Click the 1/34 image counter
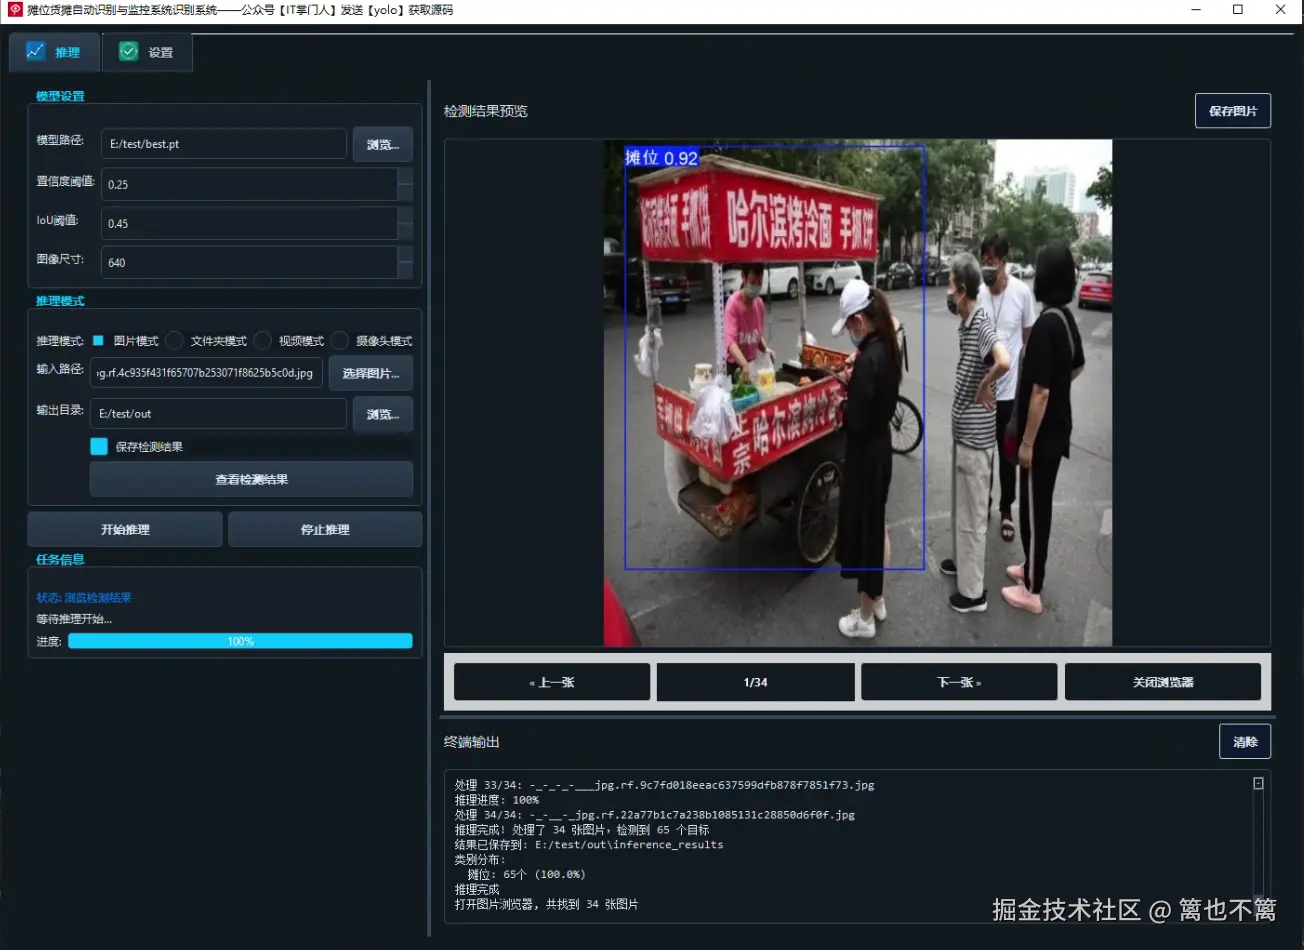Viewport: 1304px width, 950px height. click(x=756, y=682)
